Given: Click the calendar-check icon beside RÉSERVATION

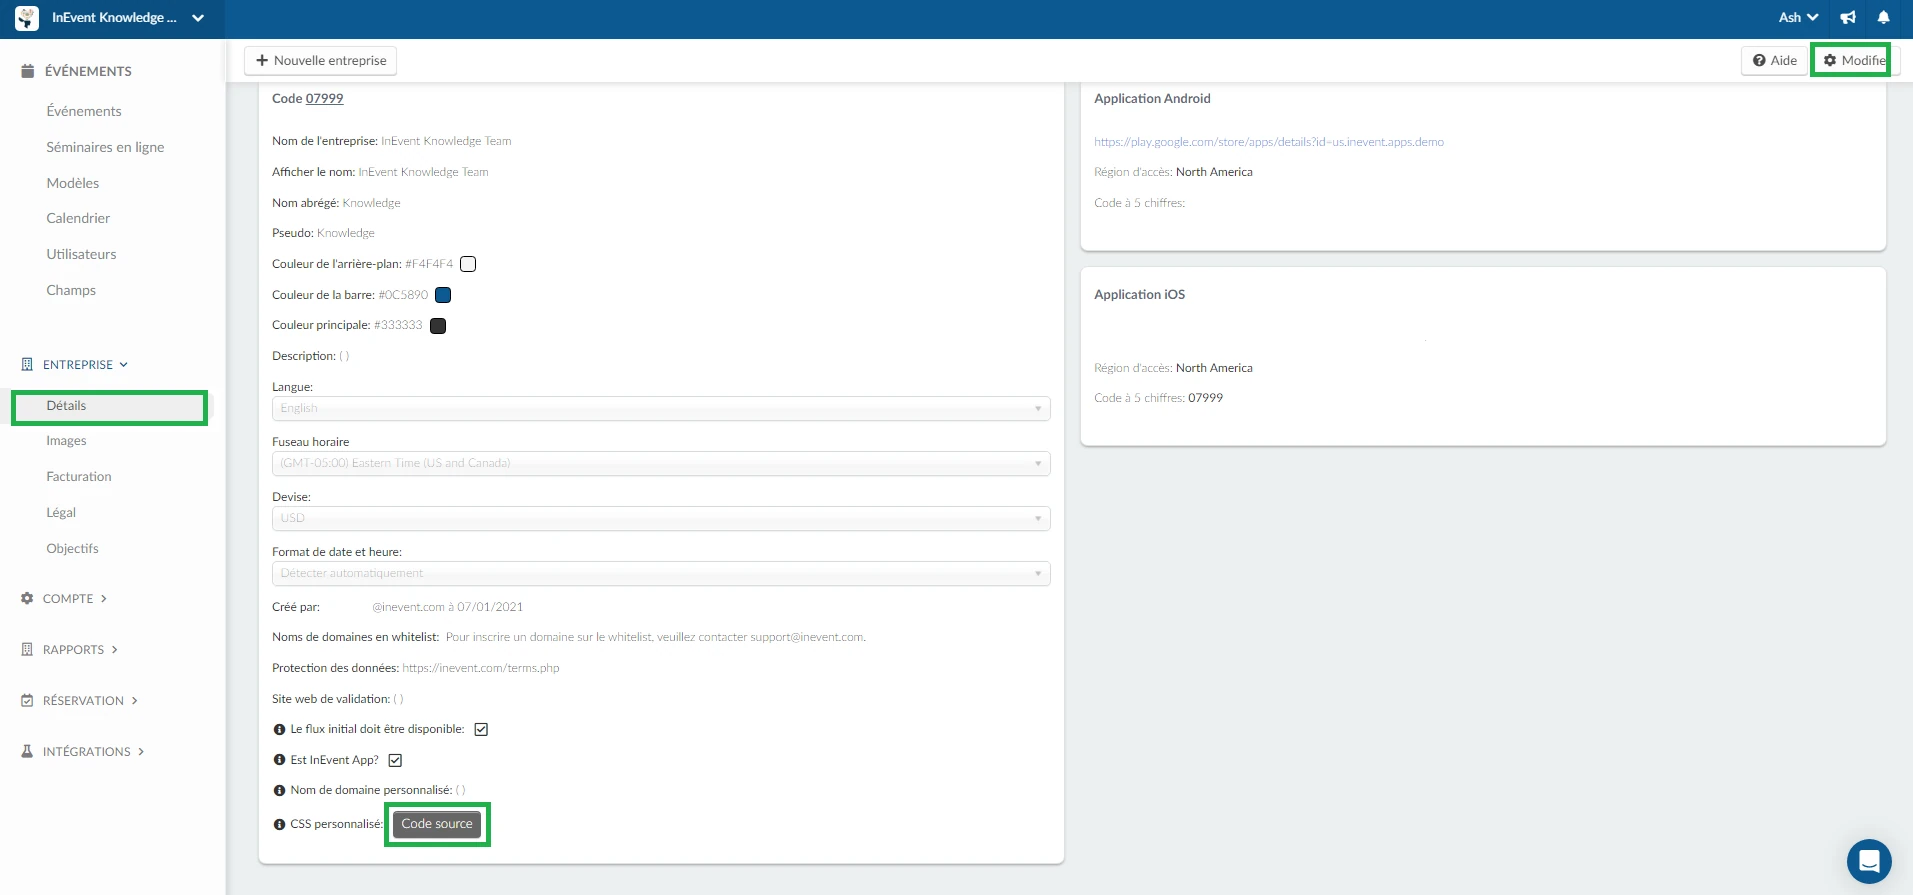Looking at the screenshot, I should pyautogui.click(x=27, y=701).
